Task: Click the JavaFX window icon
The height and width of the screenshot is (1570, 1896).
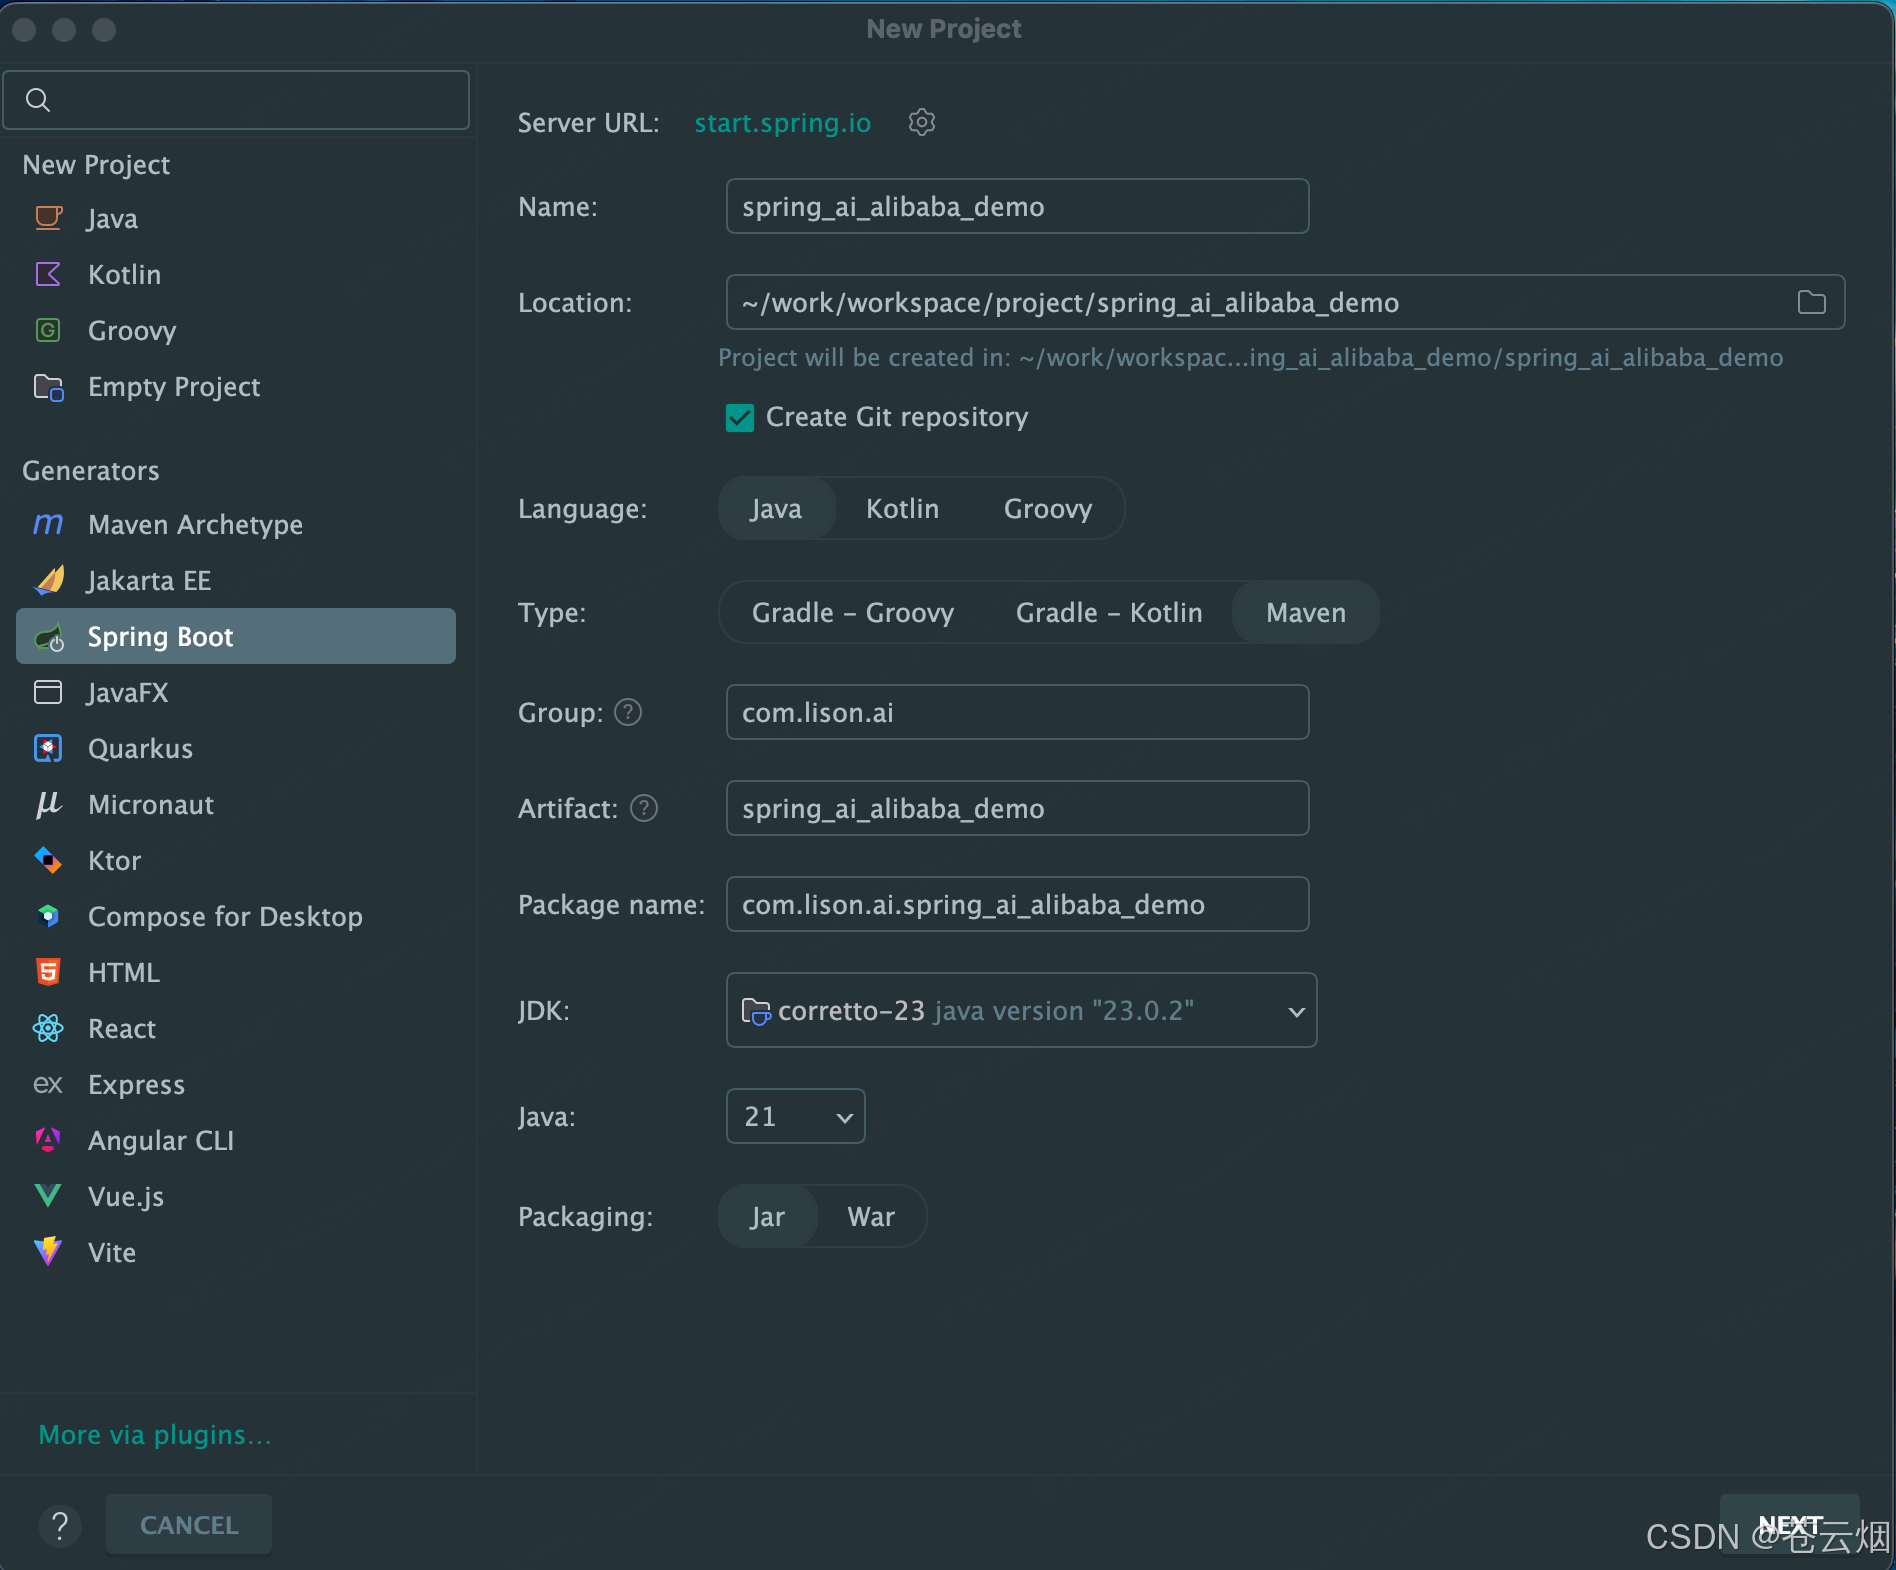Action: click(x=48, y=692)
